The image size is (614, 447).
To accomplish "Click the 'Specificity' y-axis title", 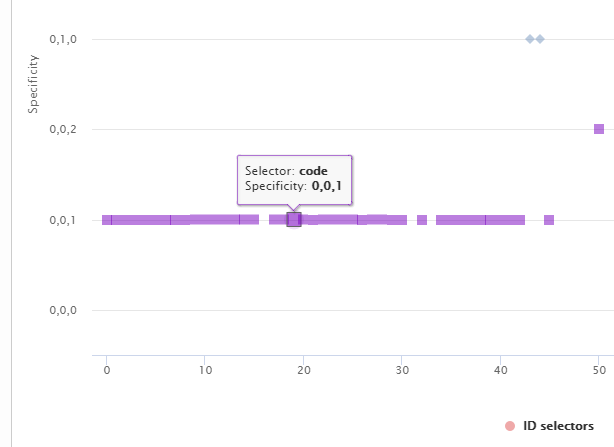I will click(x=33, y=84).
